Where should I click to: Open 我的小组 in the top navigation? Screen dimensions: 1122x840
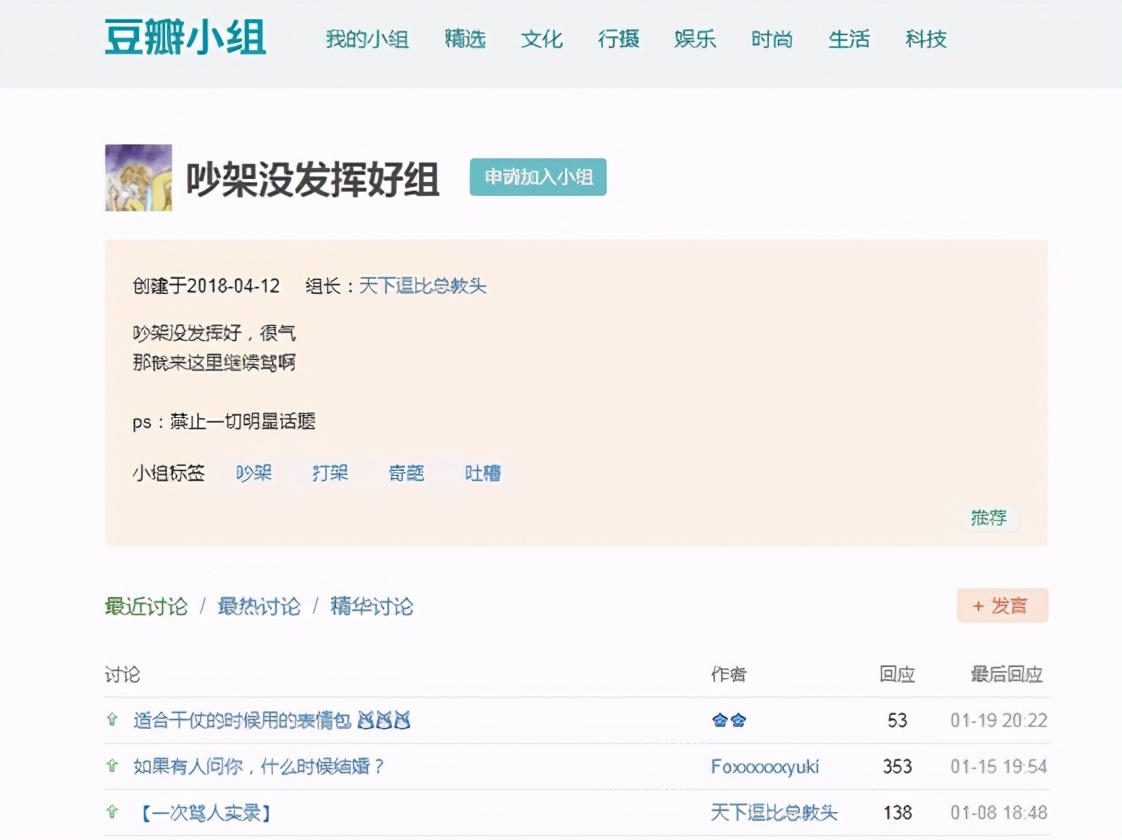pos(367,40)
